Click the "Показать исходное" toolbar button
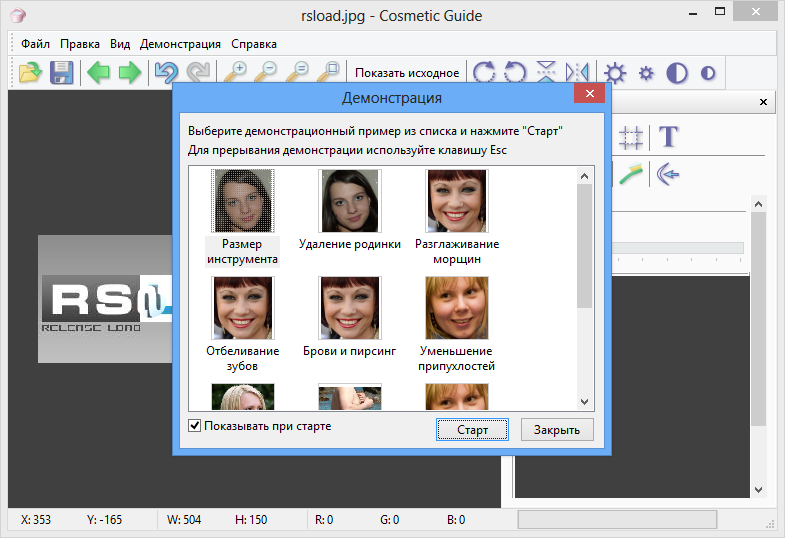The image size is (785, 538). [406, 73]
